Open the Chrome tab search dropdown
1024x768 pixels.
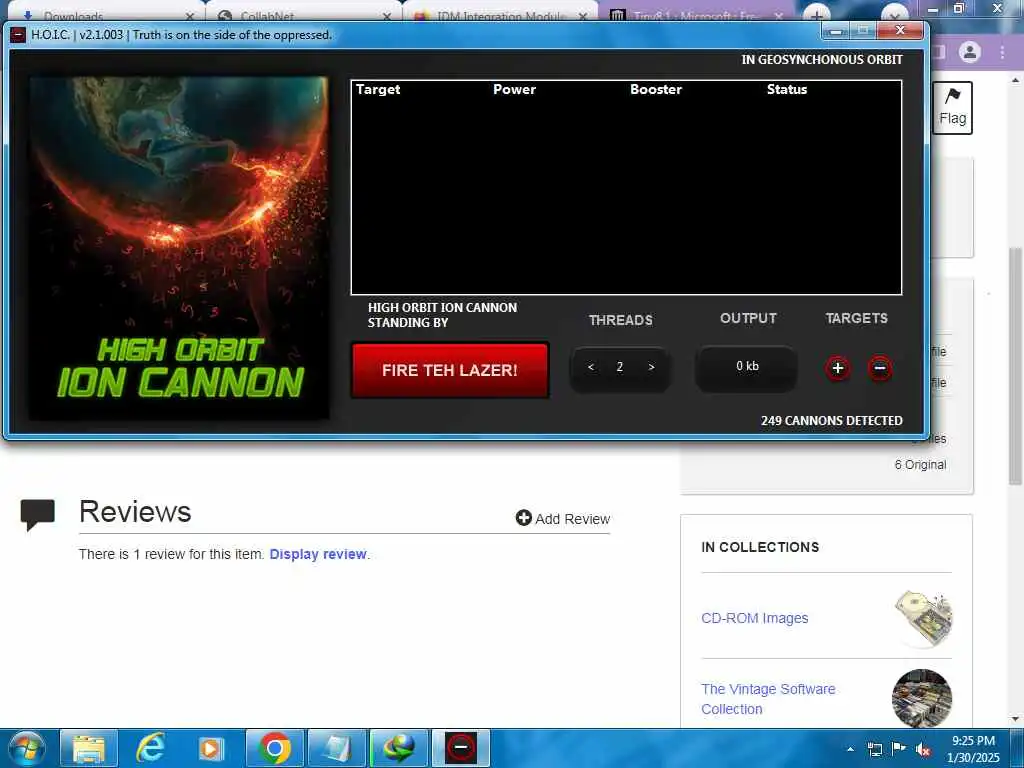click(x=895, y=14)
